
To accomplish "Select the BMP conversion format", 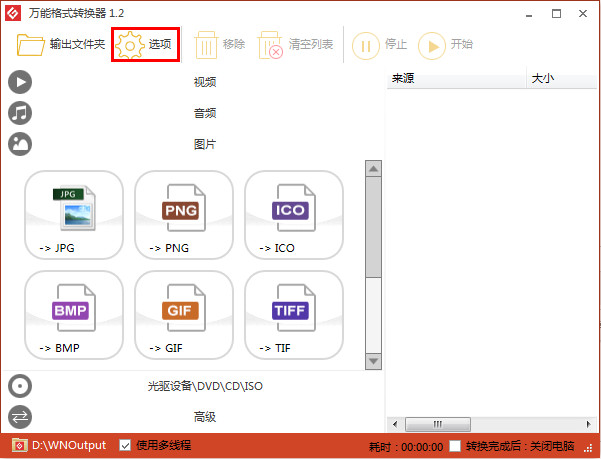I will [74, 314].
